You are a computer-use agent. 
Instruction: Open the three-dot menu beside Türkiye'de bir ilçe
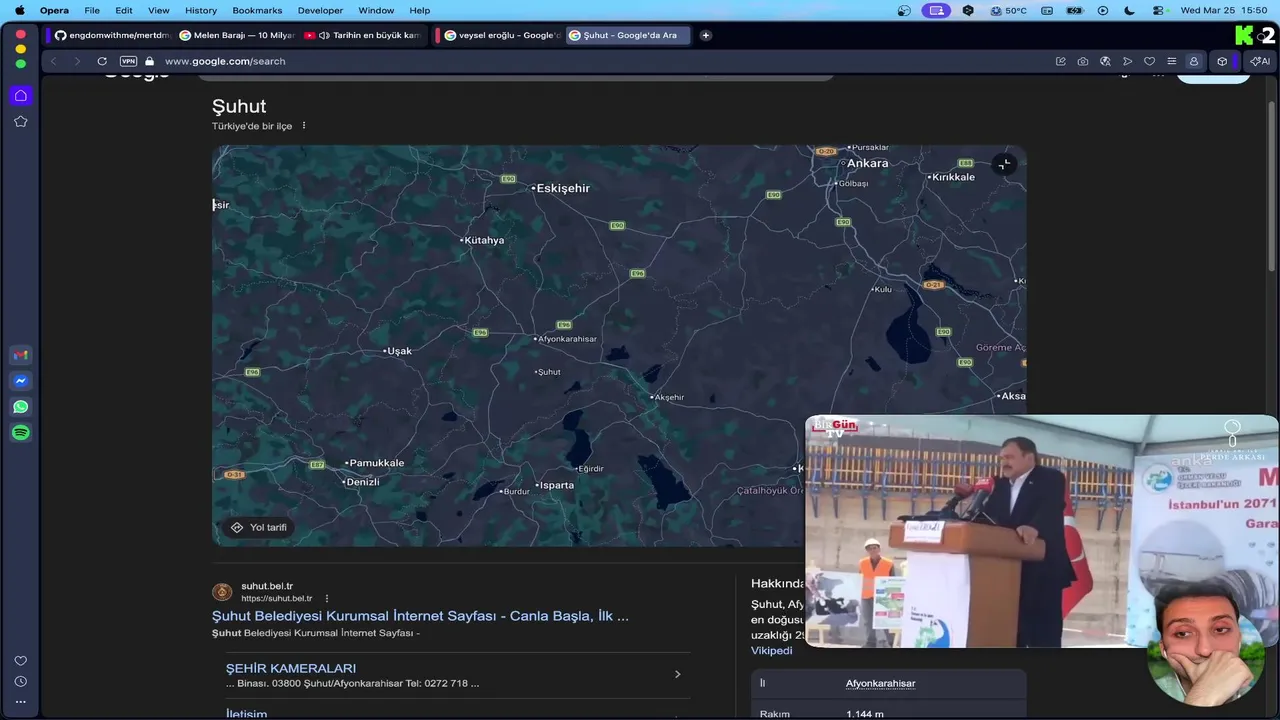click(304, 126)
